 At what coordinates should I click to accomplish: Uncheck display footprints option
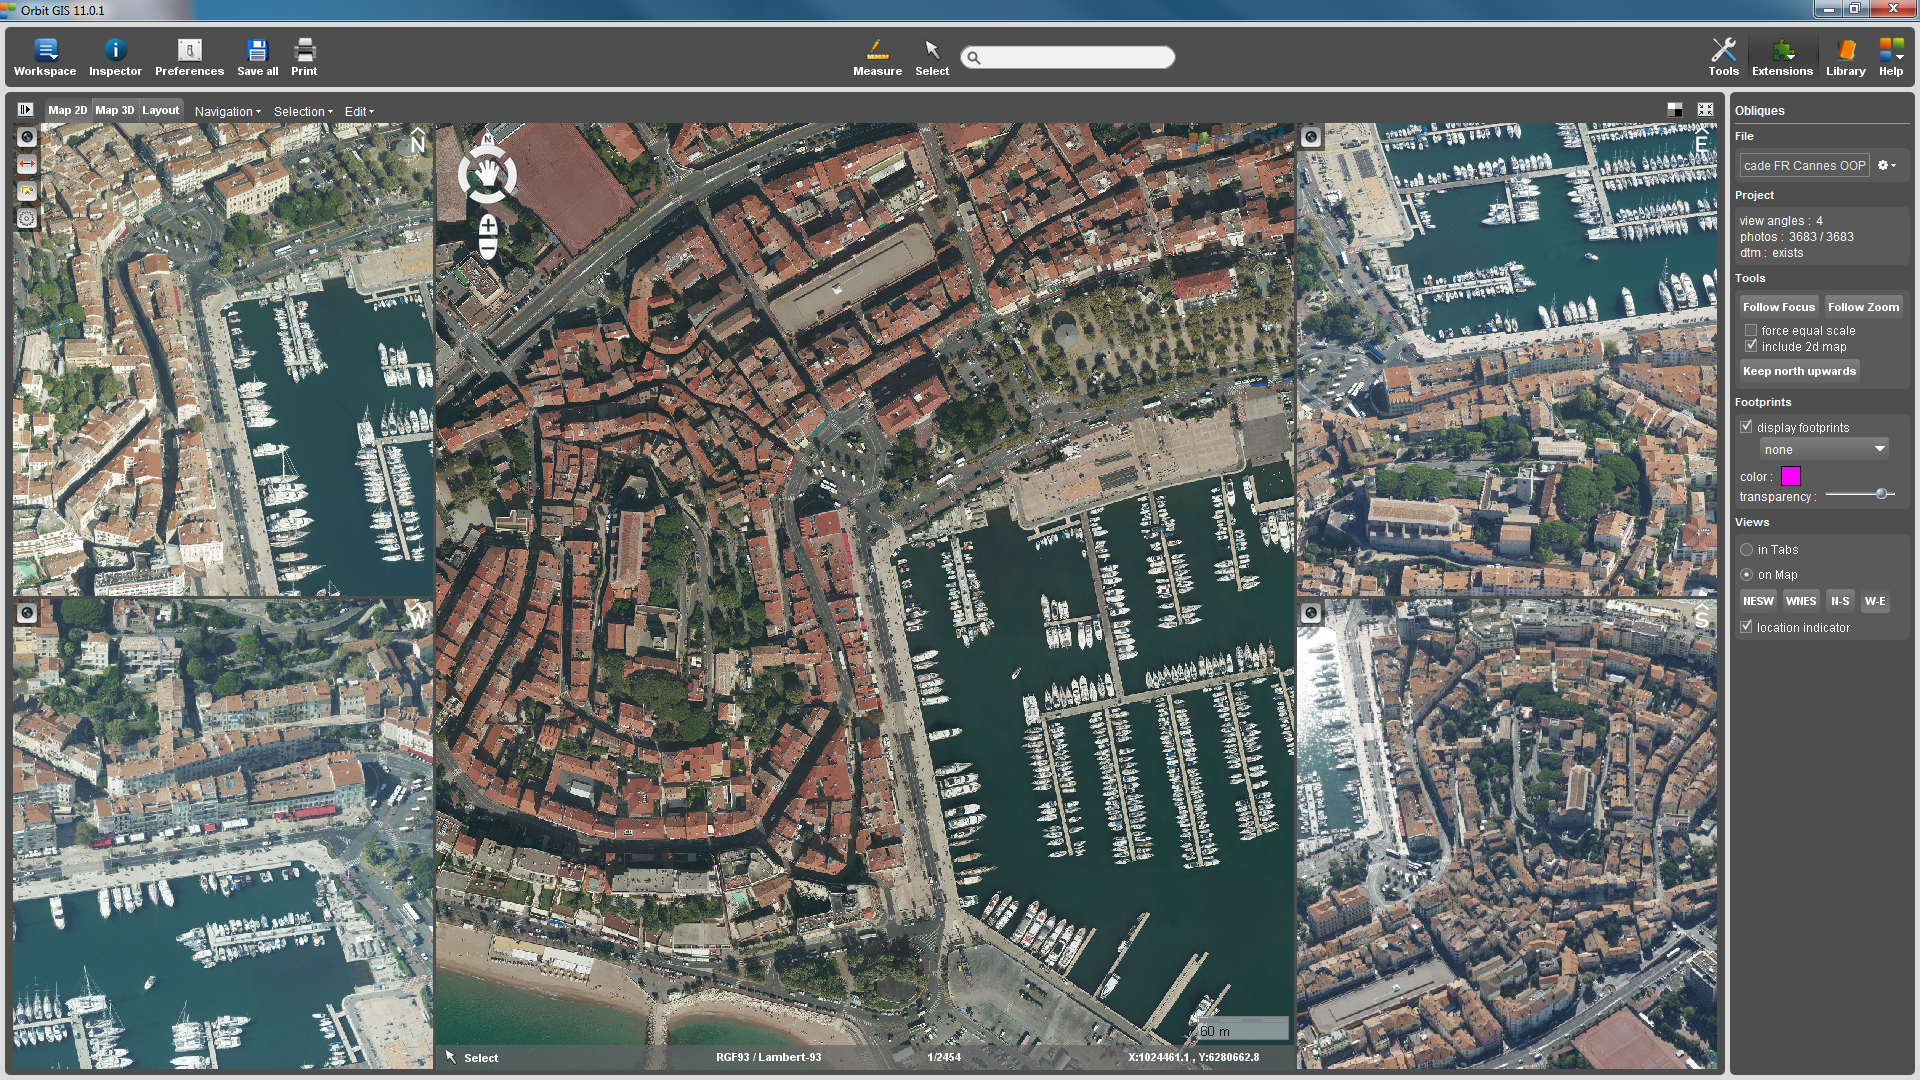point(1746,427)
